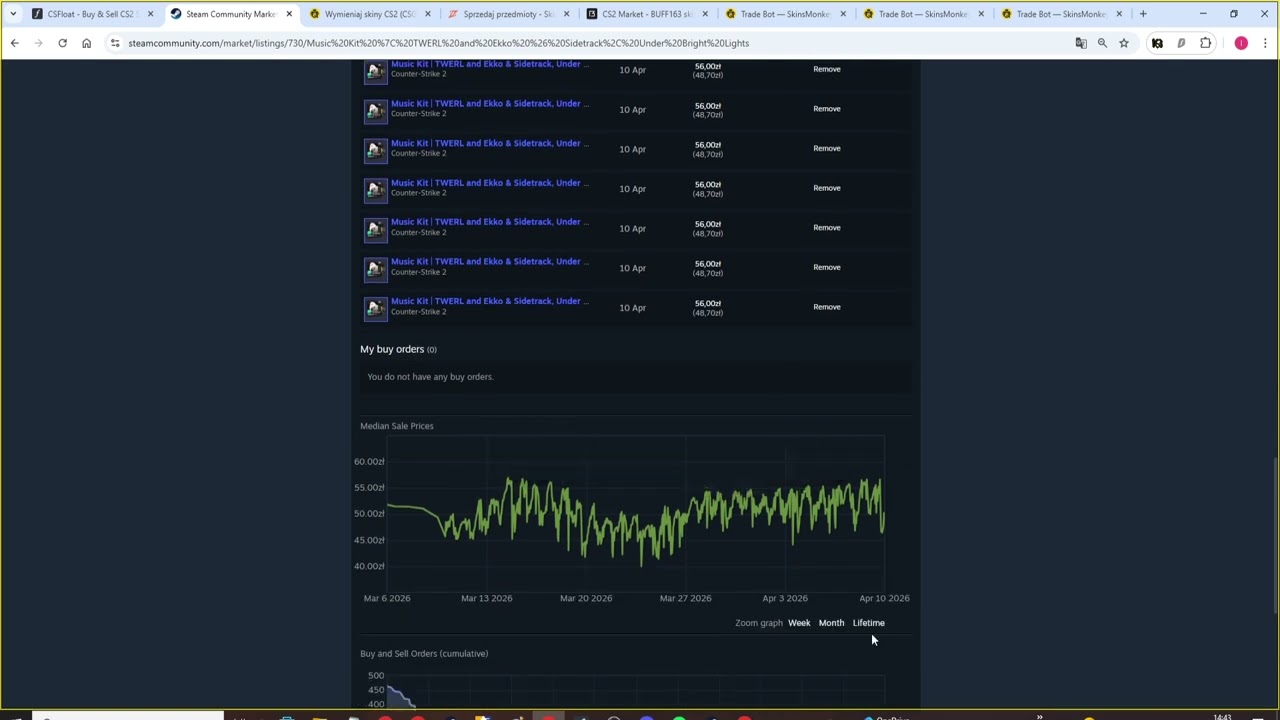Remove the listing directly above My buy orders
The width and height of the screenshot is (1280, 720).
point(827,307)
